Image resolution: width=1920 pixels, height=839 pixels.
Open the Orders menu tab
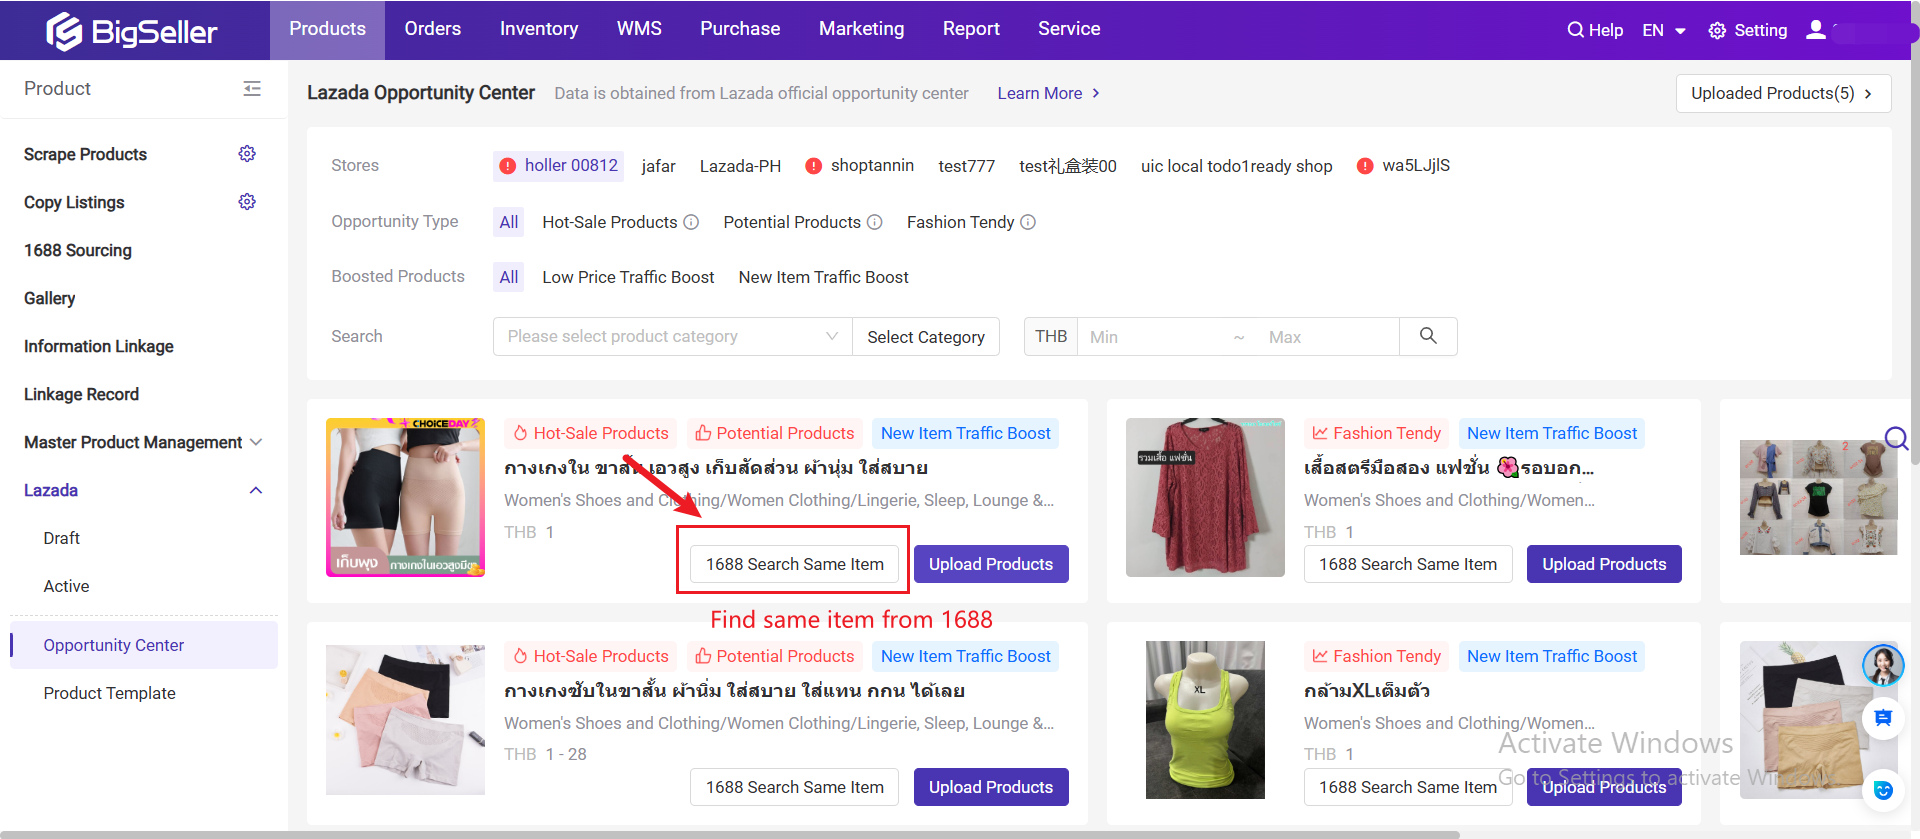(432, 29)
